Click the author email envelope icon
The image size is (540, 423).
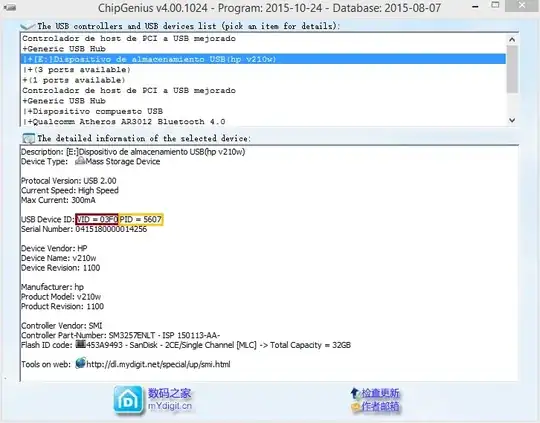click(355, 407)
